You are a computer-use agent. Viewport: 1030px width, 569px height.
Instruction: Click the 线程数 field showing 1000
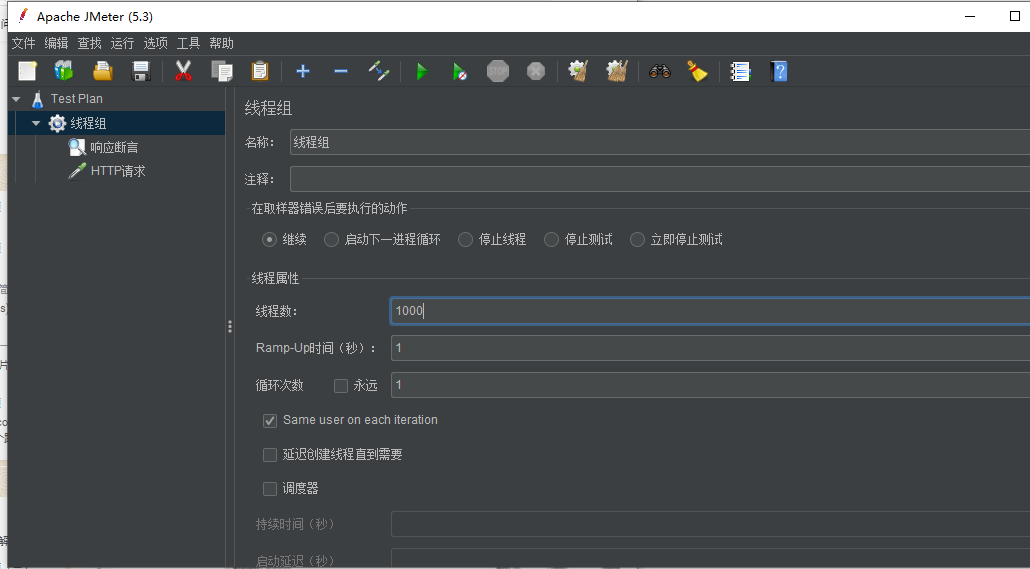710,311
